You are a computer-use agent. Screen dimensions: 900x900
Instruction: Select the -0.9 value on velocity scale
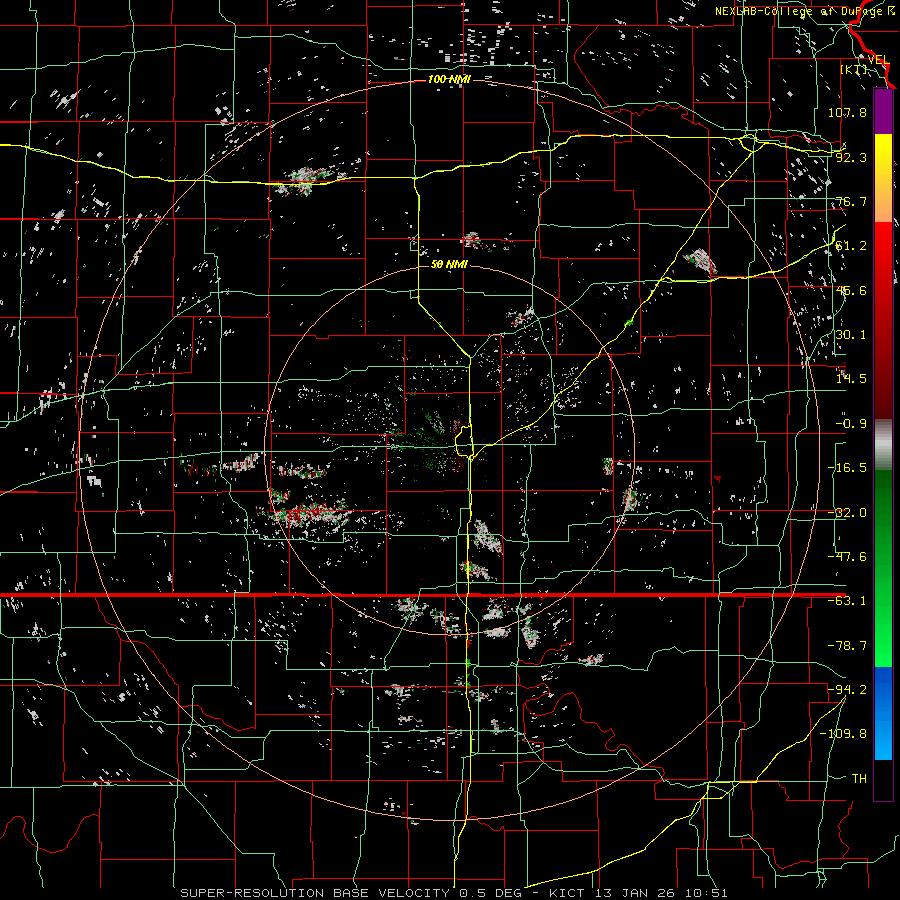(x=851, y=424)
